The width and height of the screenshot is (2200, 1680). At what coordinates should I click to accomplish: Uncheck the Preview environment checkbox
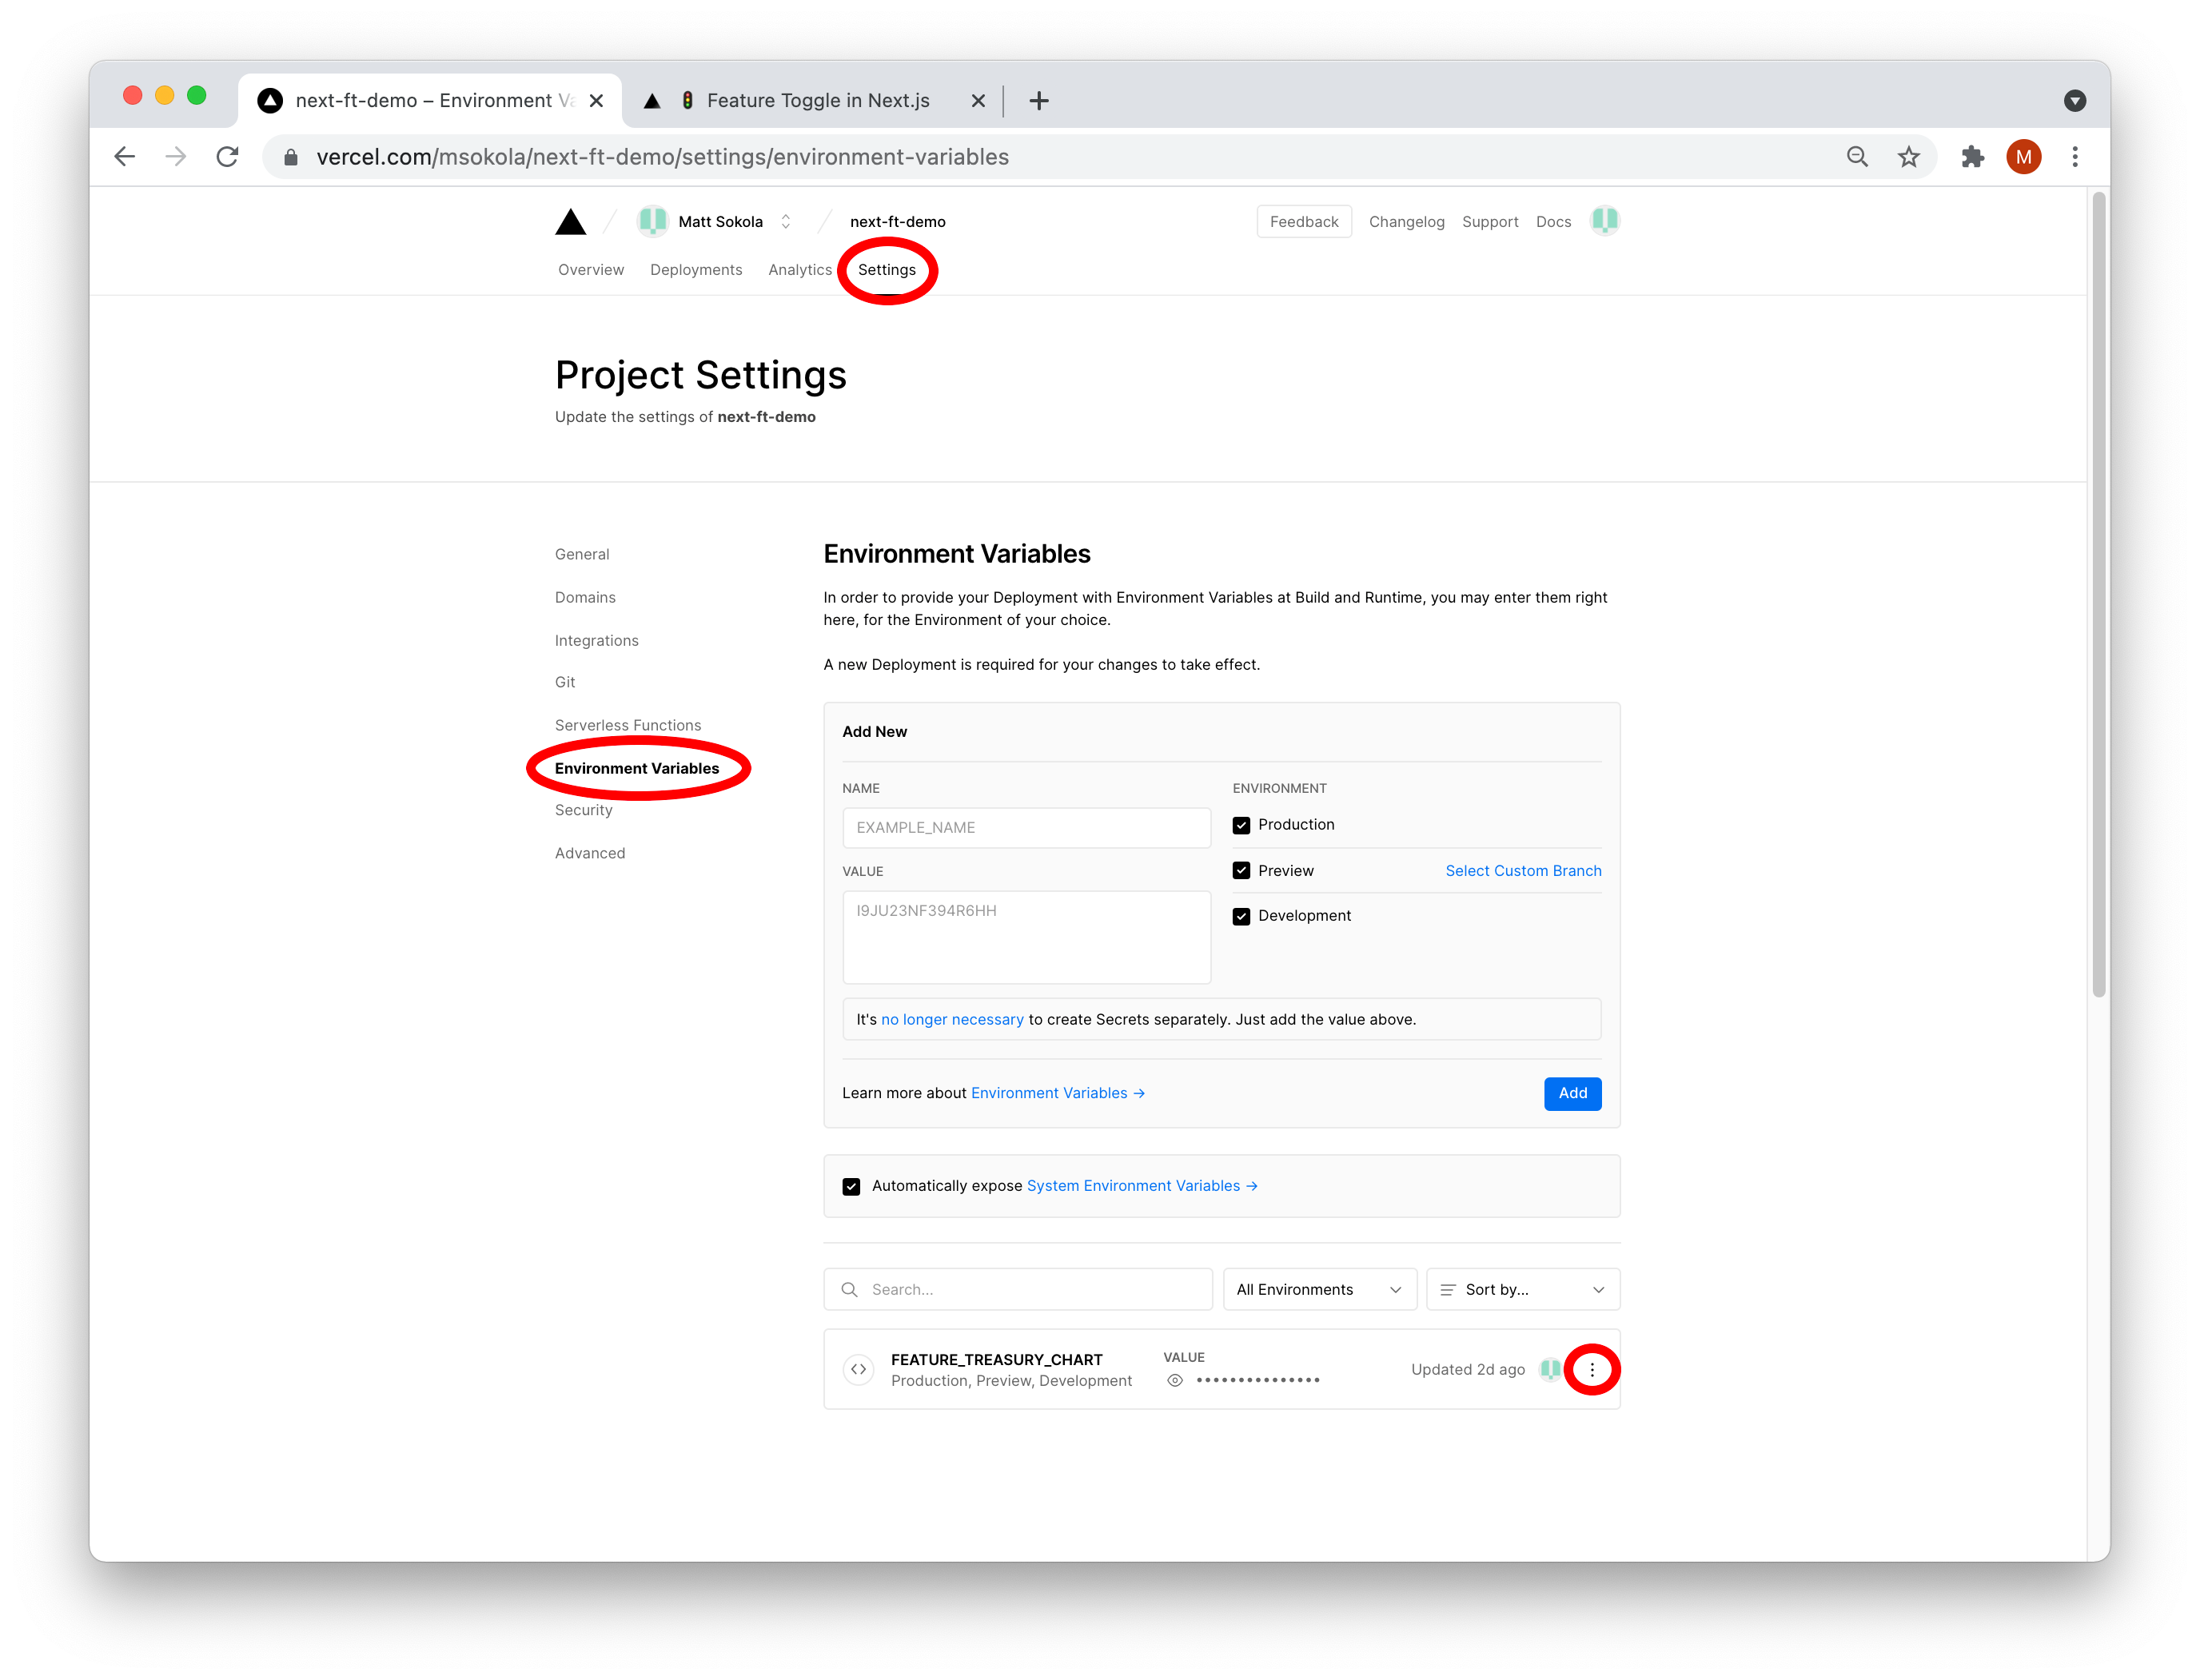click(1241, 870)
